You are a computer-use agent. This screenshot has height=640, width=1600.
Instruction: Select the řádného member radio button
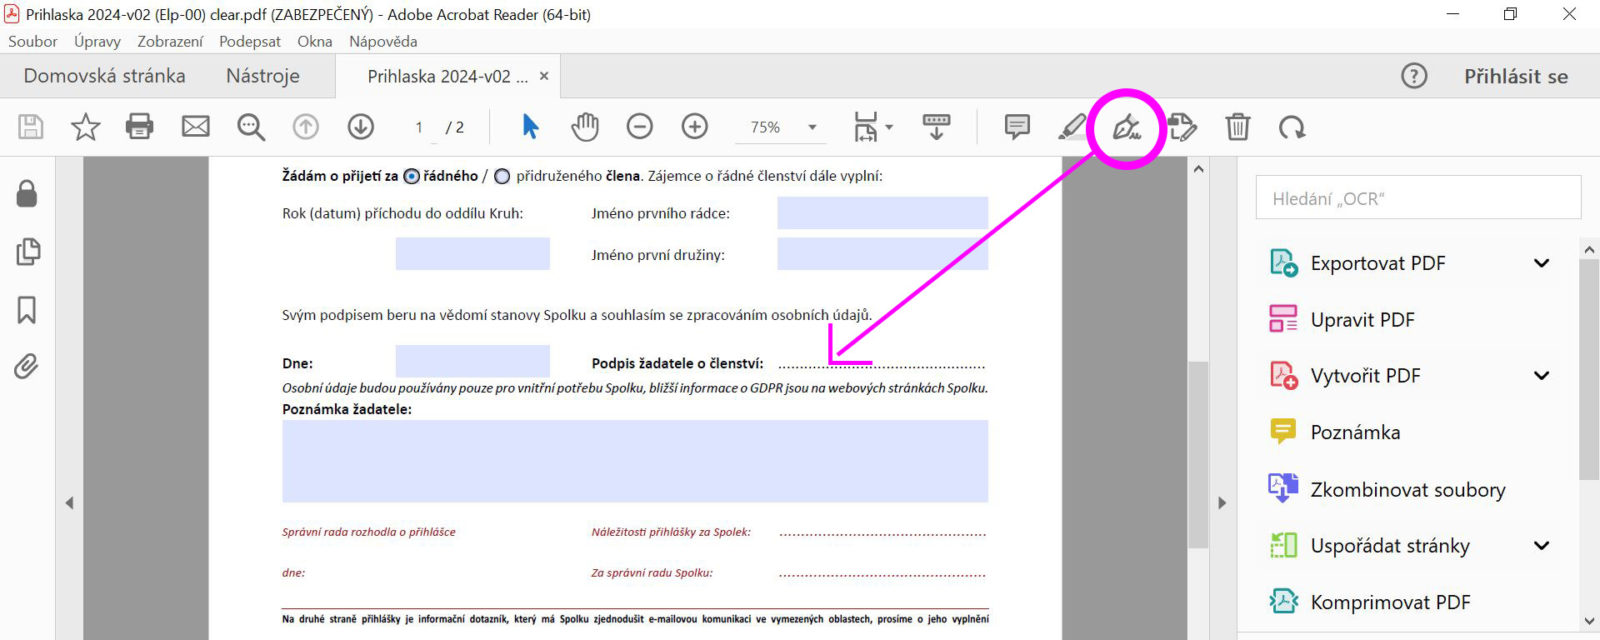411,176
